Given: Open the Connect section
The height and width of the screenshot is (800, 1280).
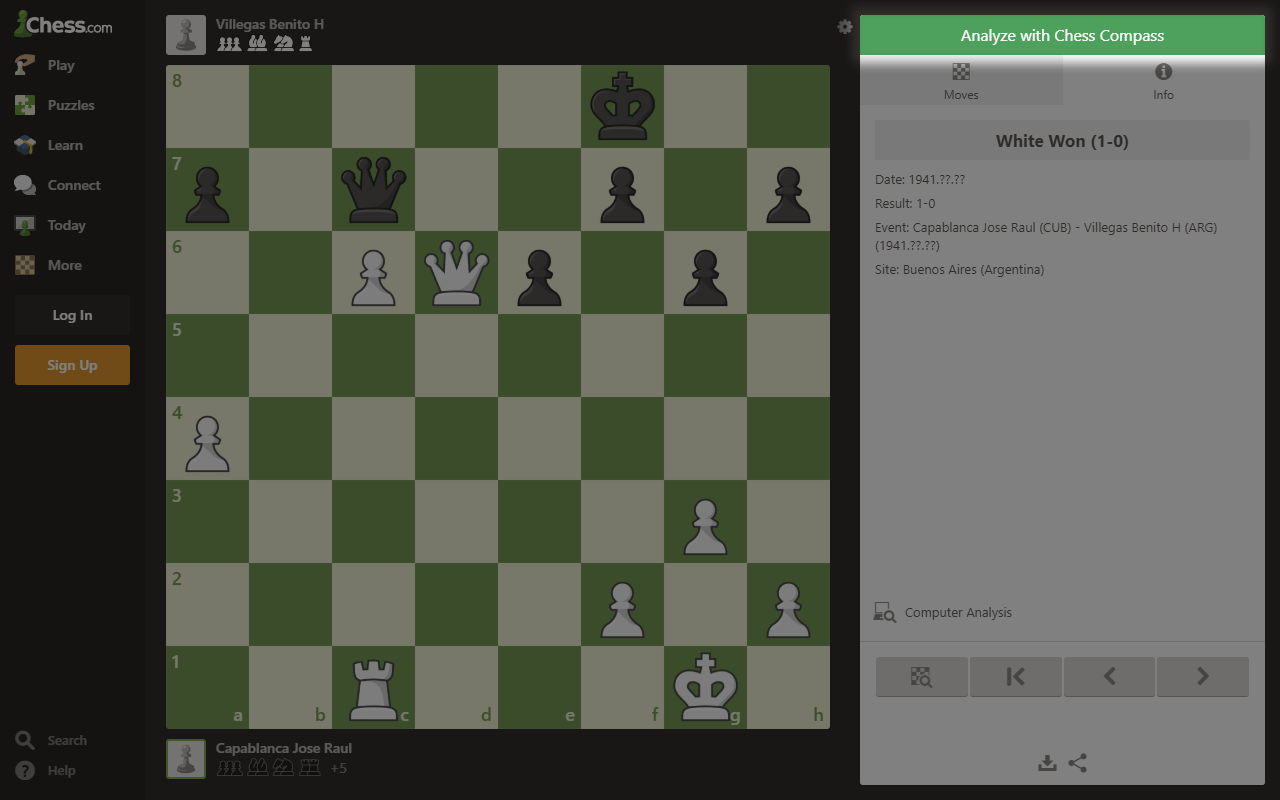Looking at the screenshot, I should pyautogui.click(x=25, y=185).
